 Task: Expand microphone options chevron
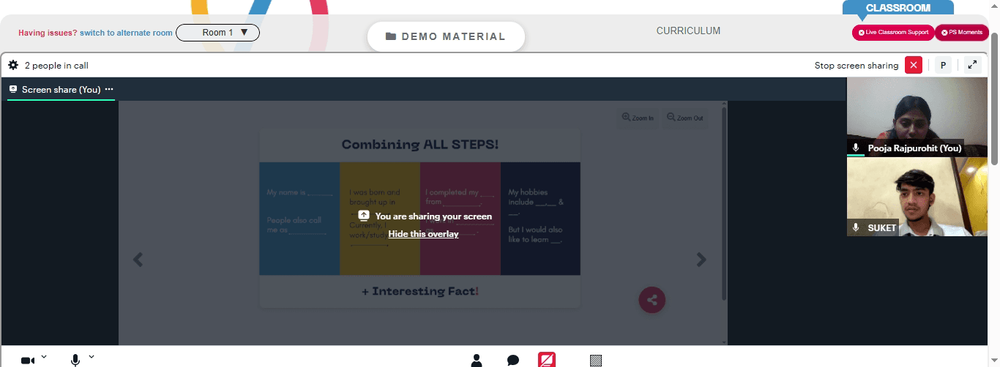(91, 357)
